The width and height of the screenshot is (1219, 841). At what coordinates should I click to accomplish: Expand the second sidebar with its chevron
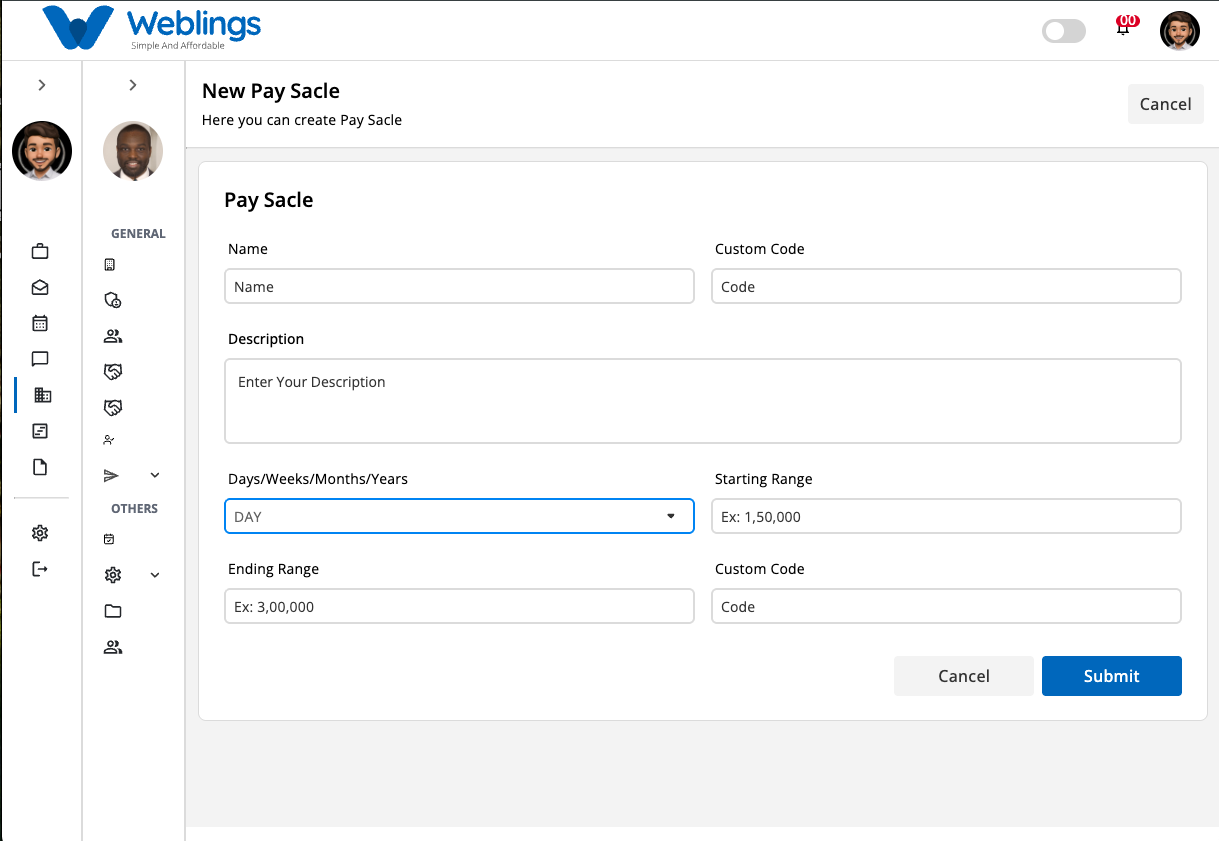[x=133, y=85]
